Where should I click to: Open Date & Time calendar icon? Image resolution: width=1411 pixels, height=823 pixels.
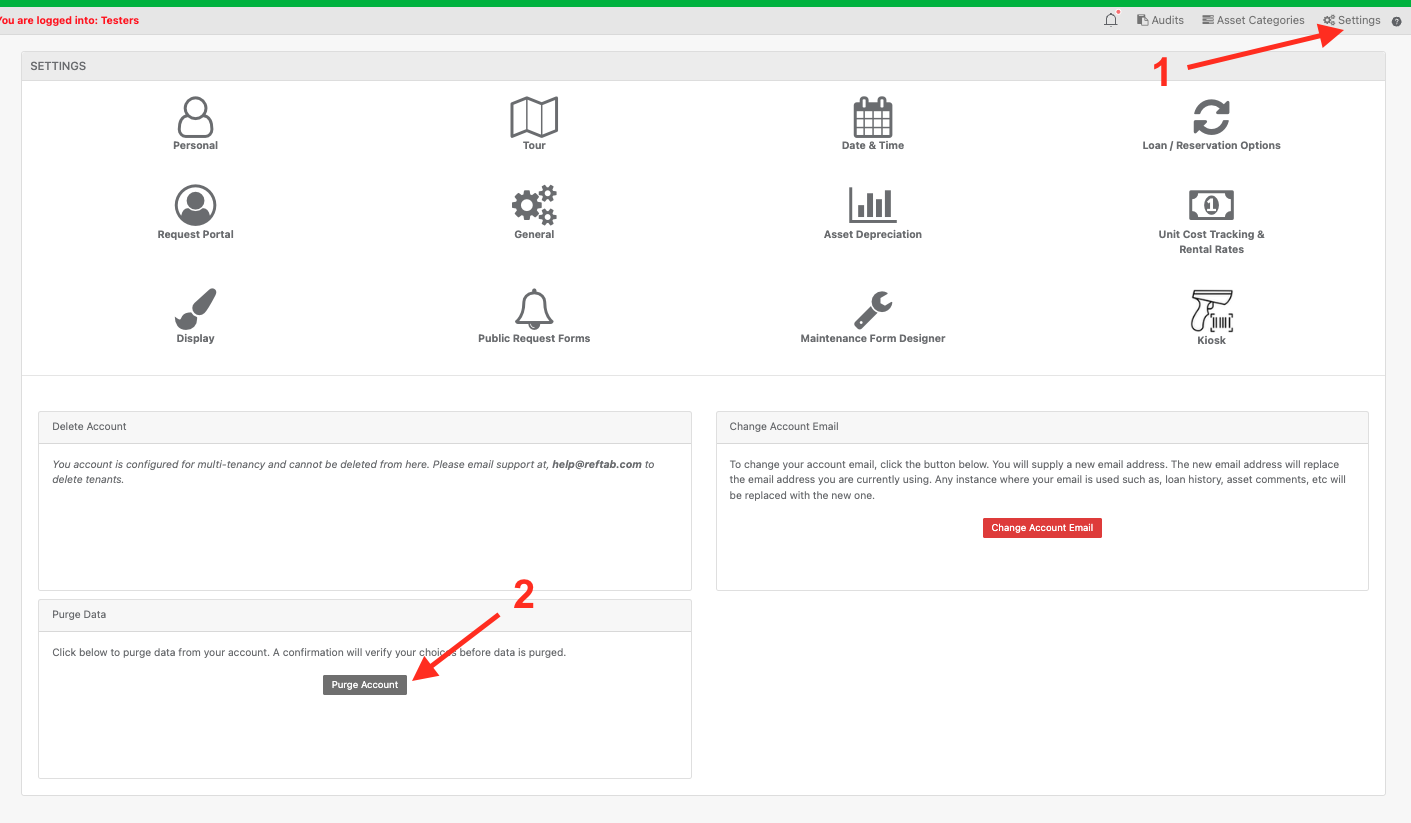click(872, 118)
